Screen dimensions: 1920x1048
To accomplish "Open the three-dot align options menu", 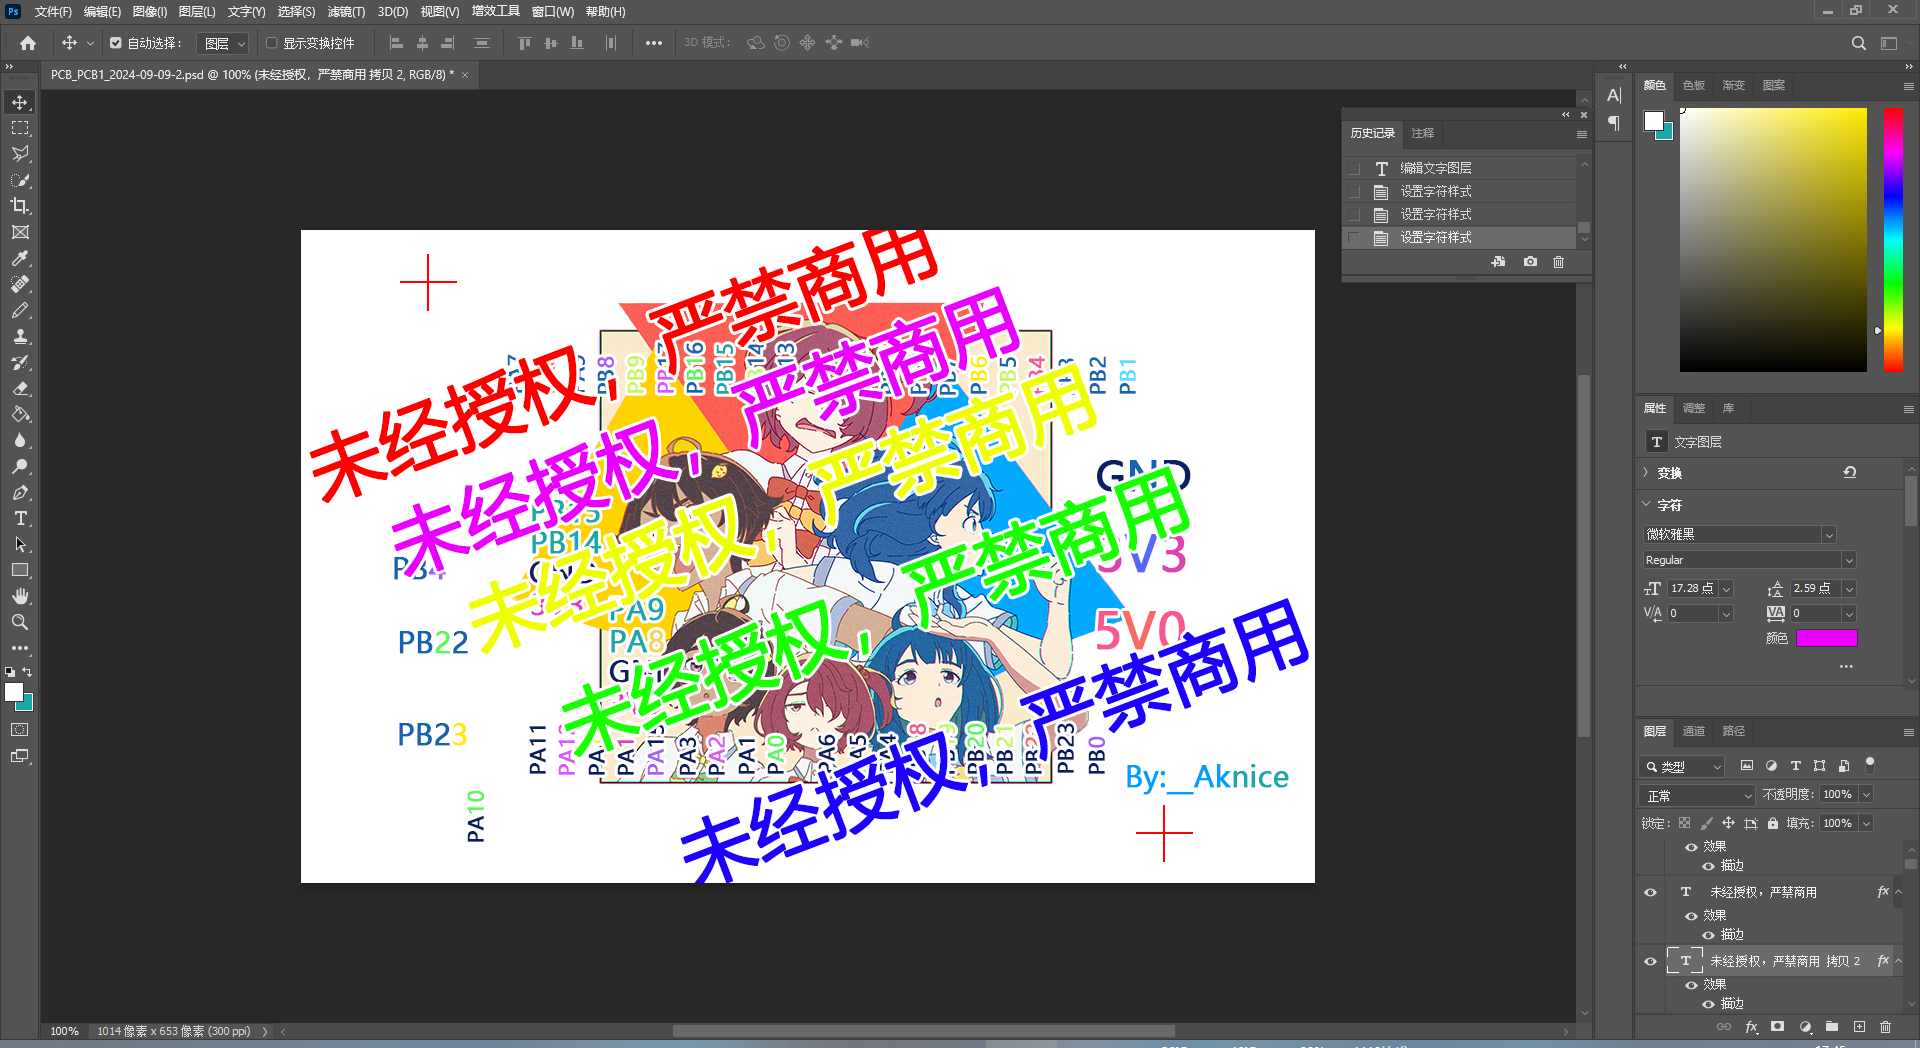I will [653, 43].
